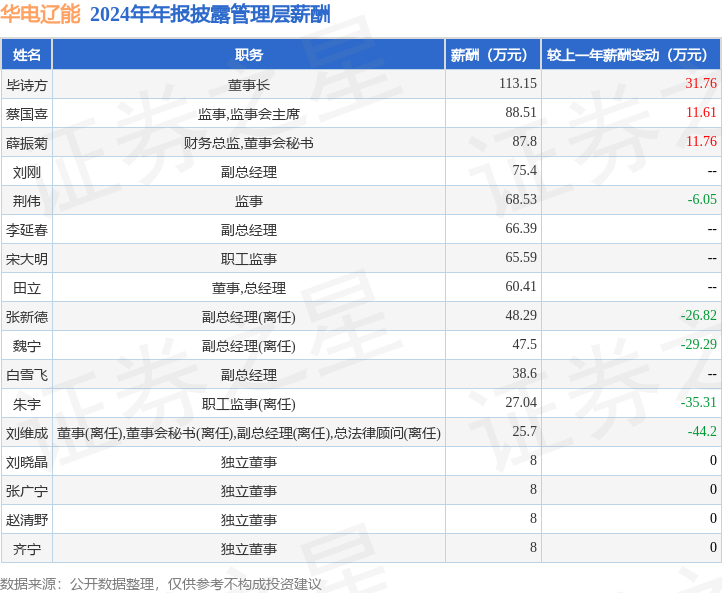The width and height of the screenshot is (722, 593).
Task: Select the name cell 魏宁
Action: (27, 346)
